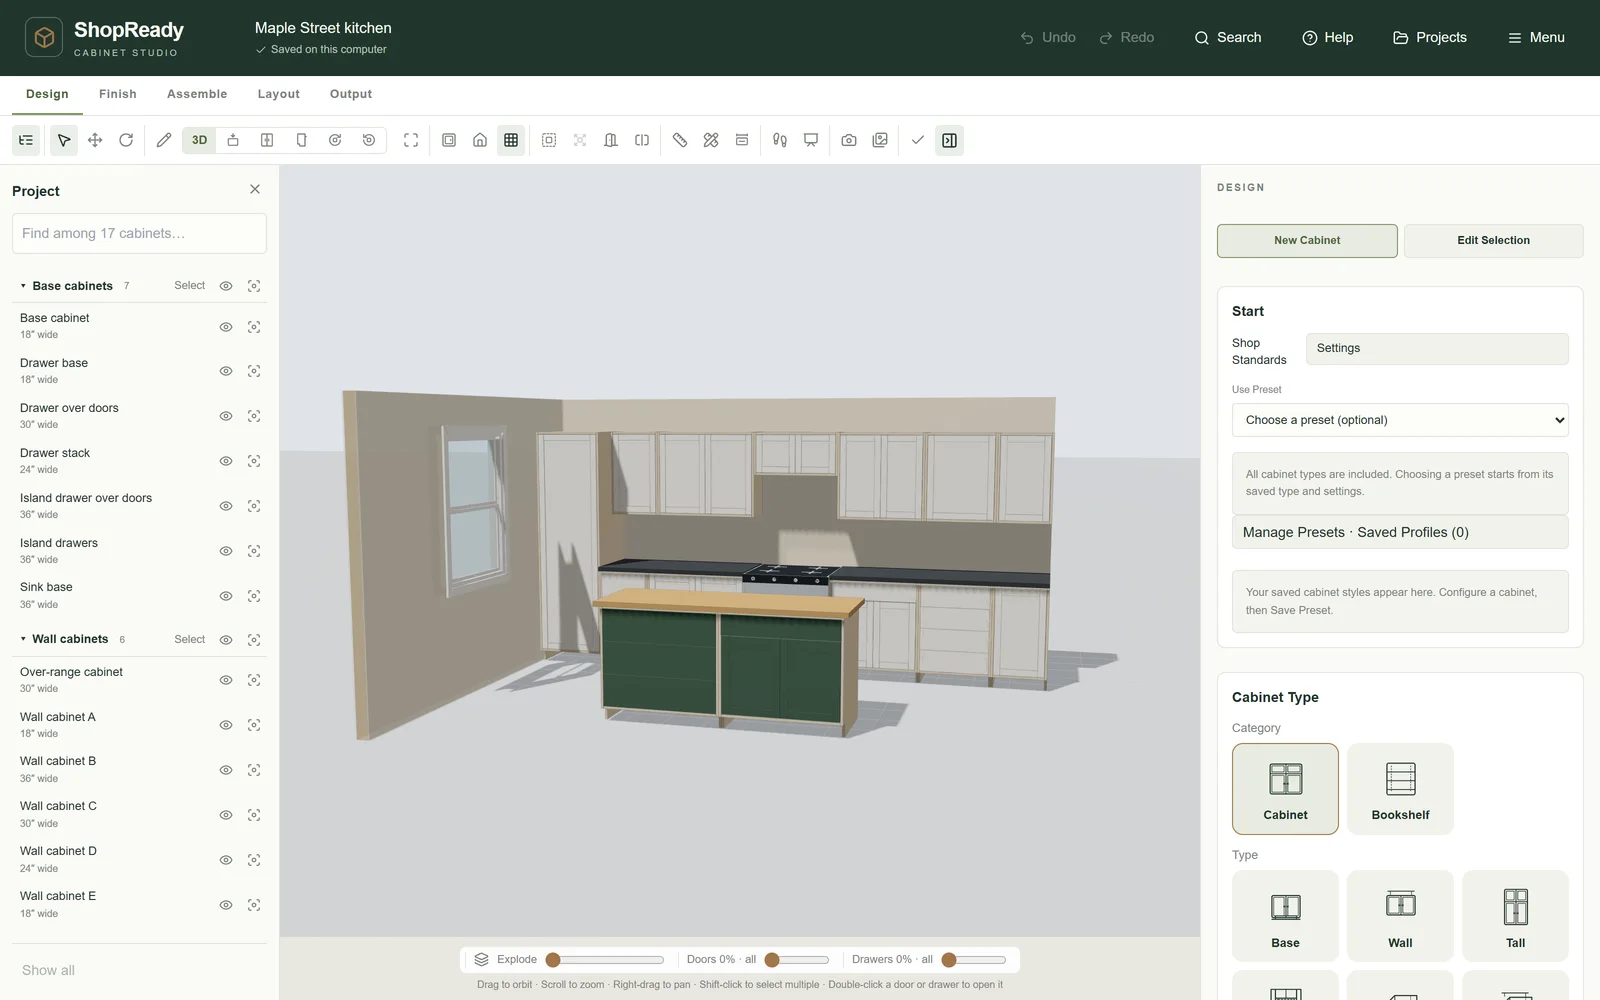Click the Edit Selection button
This screenshot has height=1000, width=1600.
coord(1493,241)
